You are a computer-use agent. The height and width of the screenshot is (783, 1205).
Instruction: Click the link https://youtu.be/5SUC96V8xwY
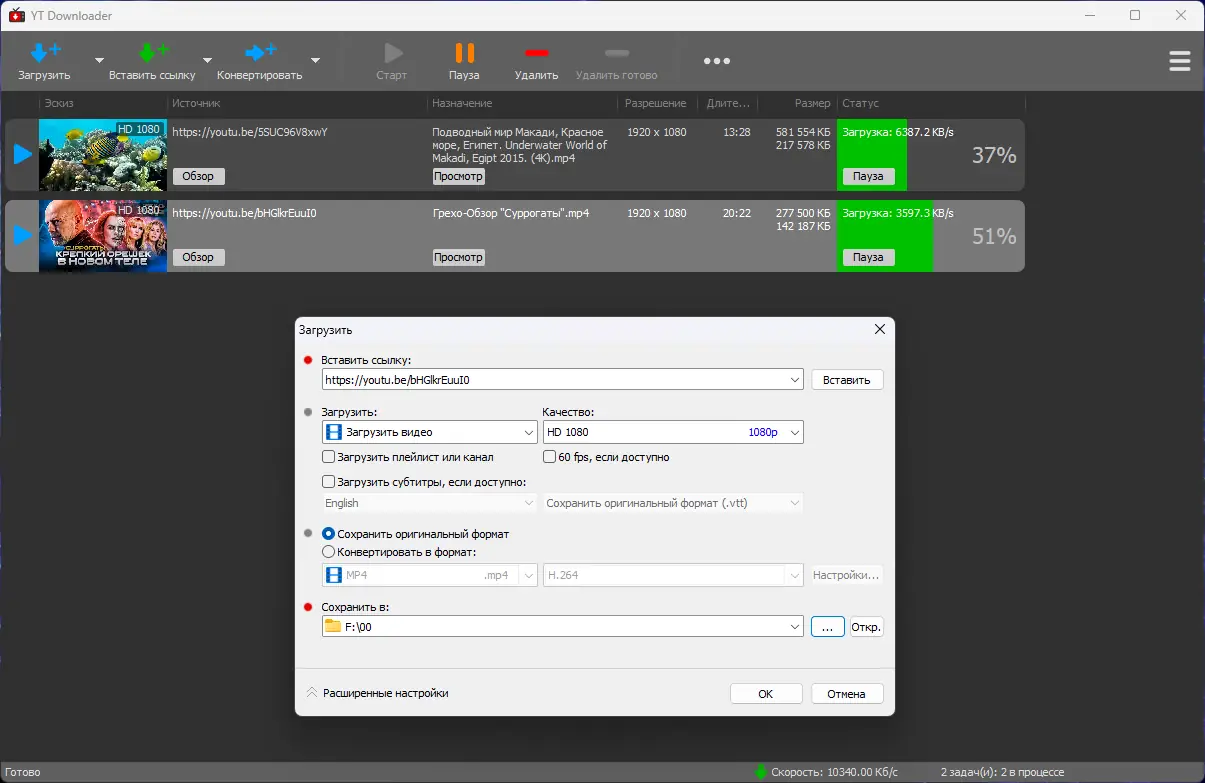(250, 131)
